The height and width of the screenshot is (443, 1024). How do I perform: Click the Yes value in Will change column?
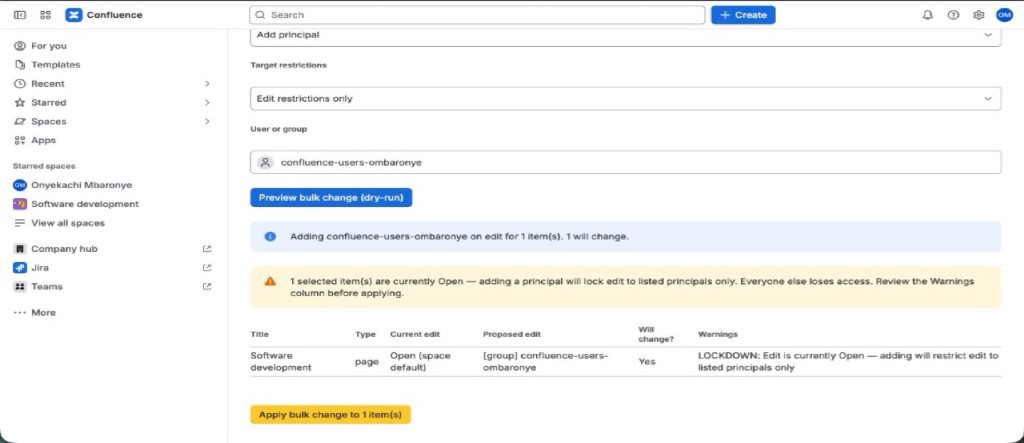pos(647,361)
